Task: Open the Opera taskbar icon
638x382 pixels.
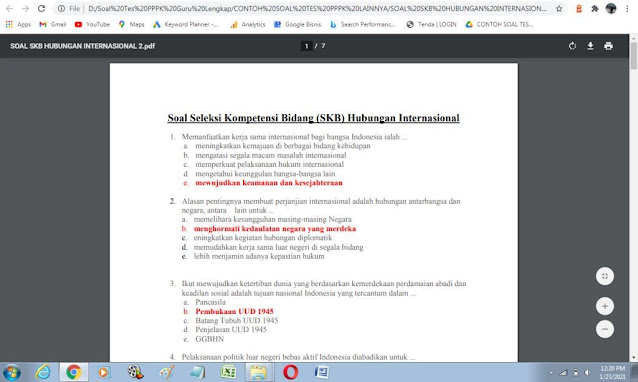Action: click(x=290, y=372)
